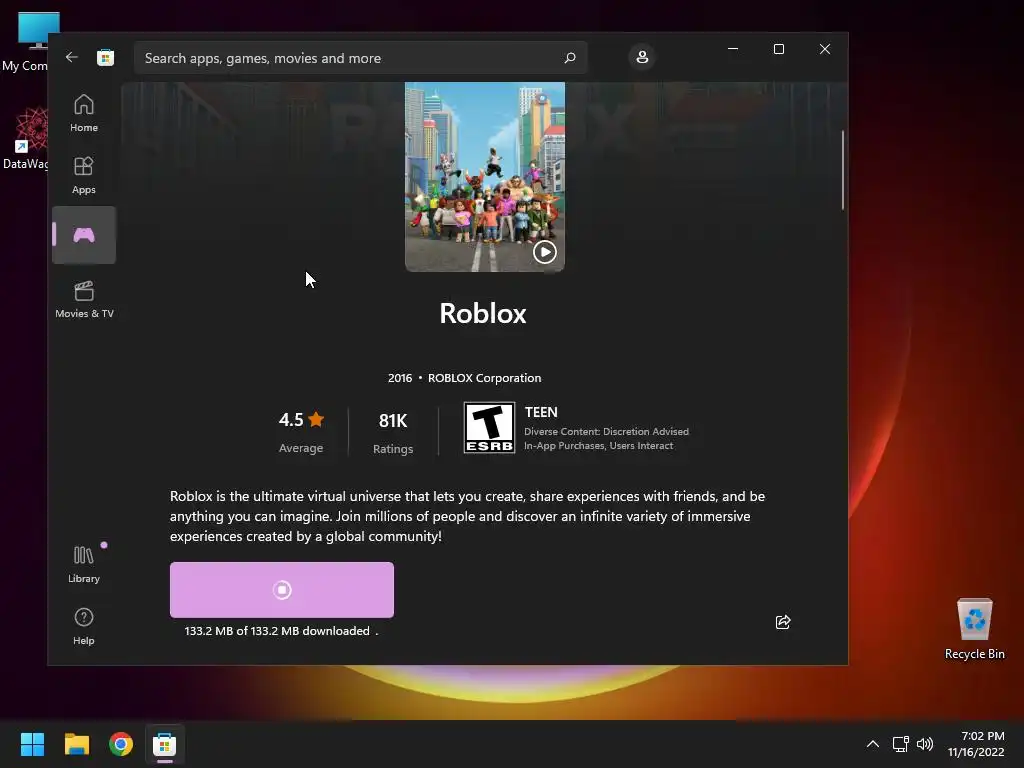Select the DataWag desktop shortcut
1024x768 pixels.
click(x=24, y=138)
